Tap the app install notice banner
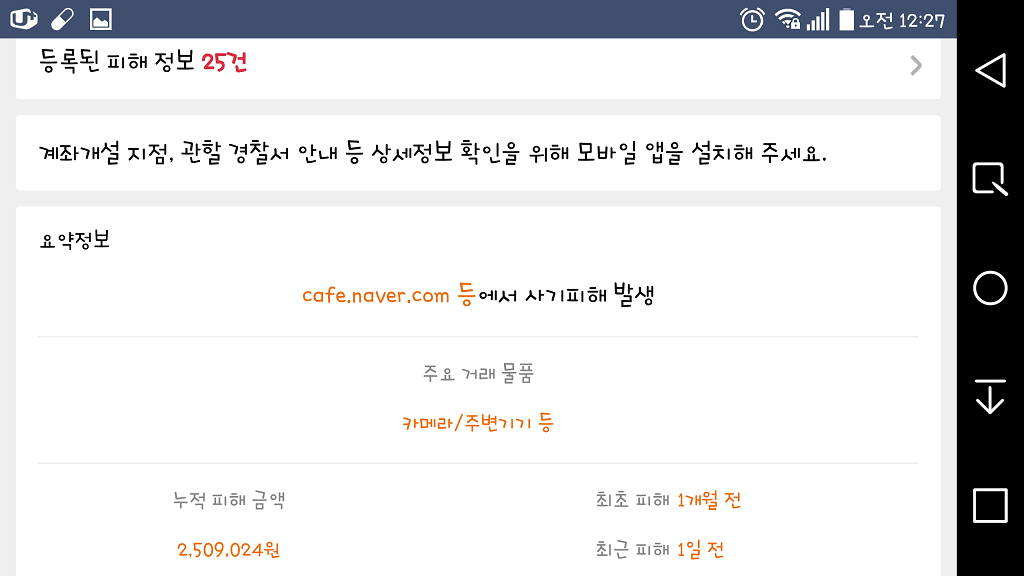Viewport: 1024px width, 576px height. [478, 153]
